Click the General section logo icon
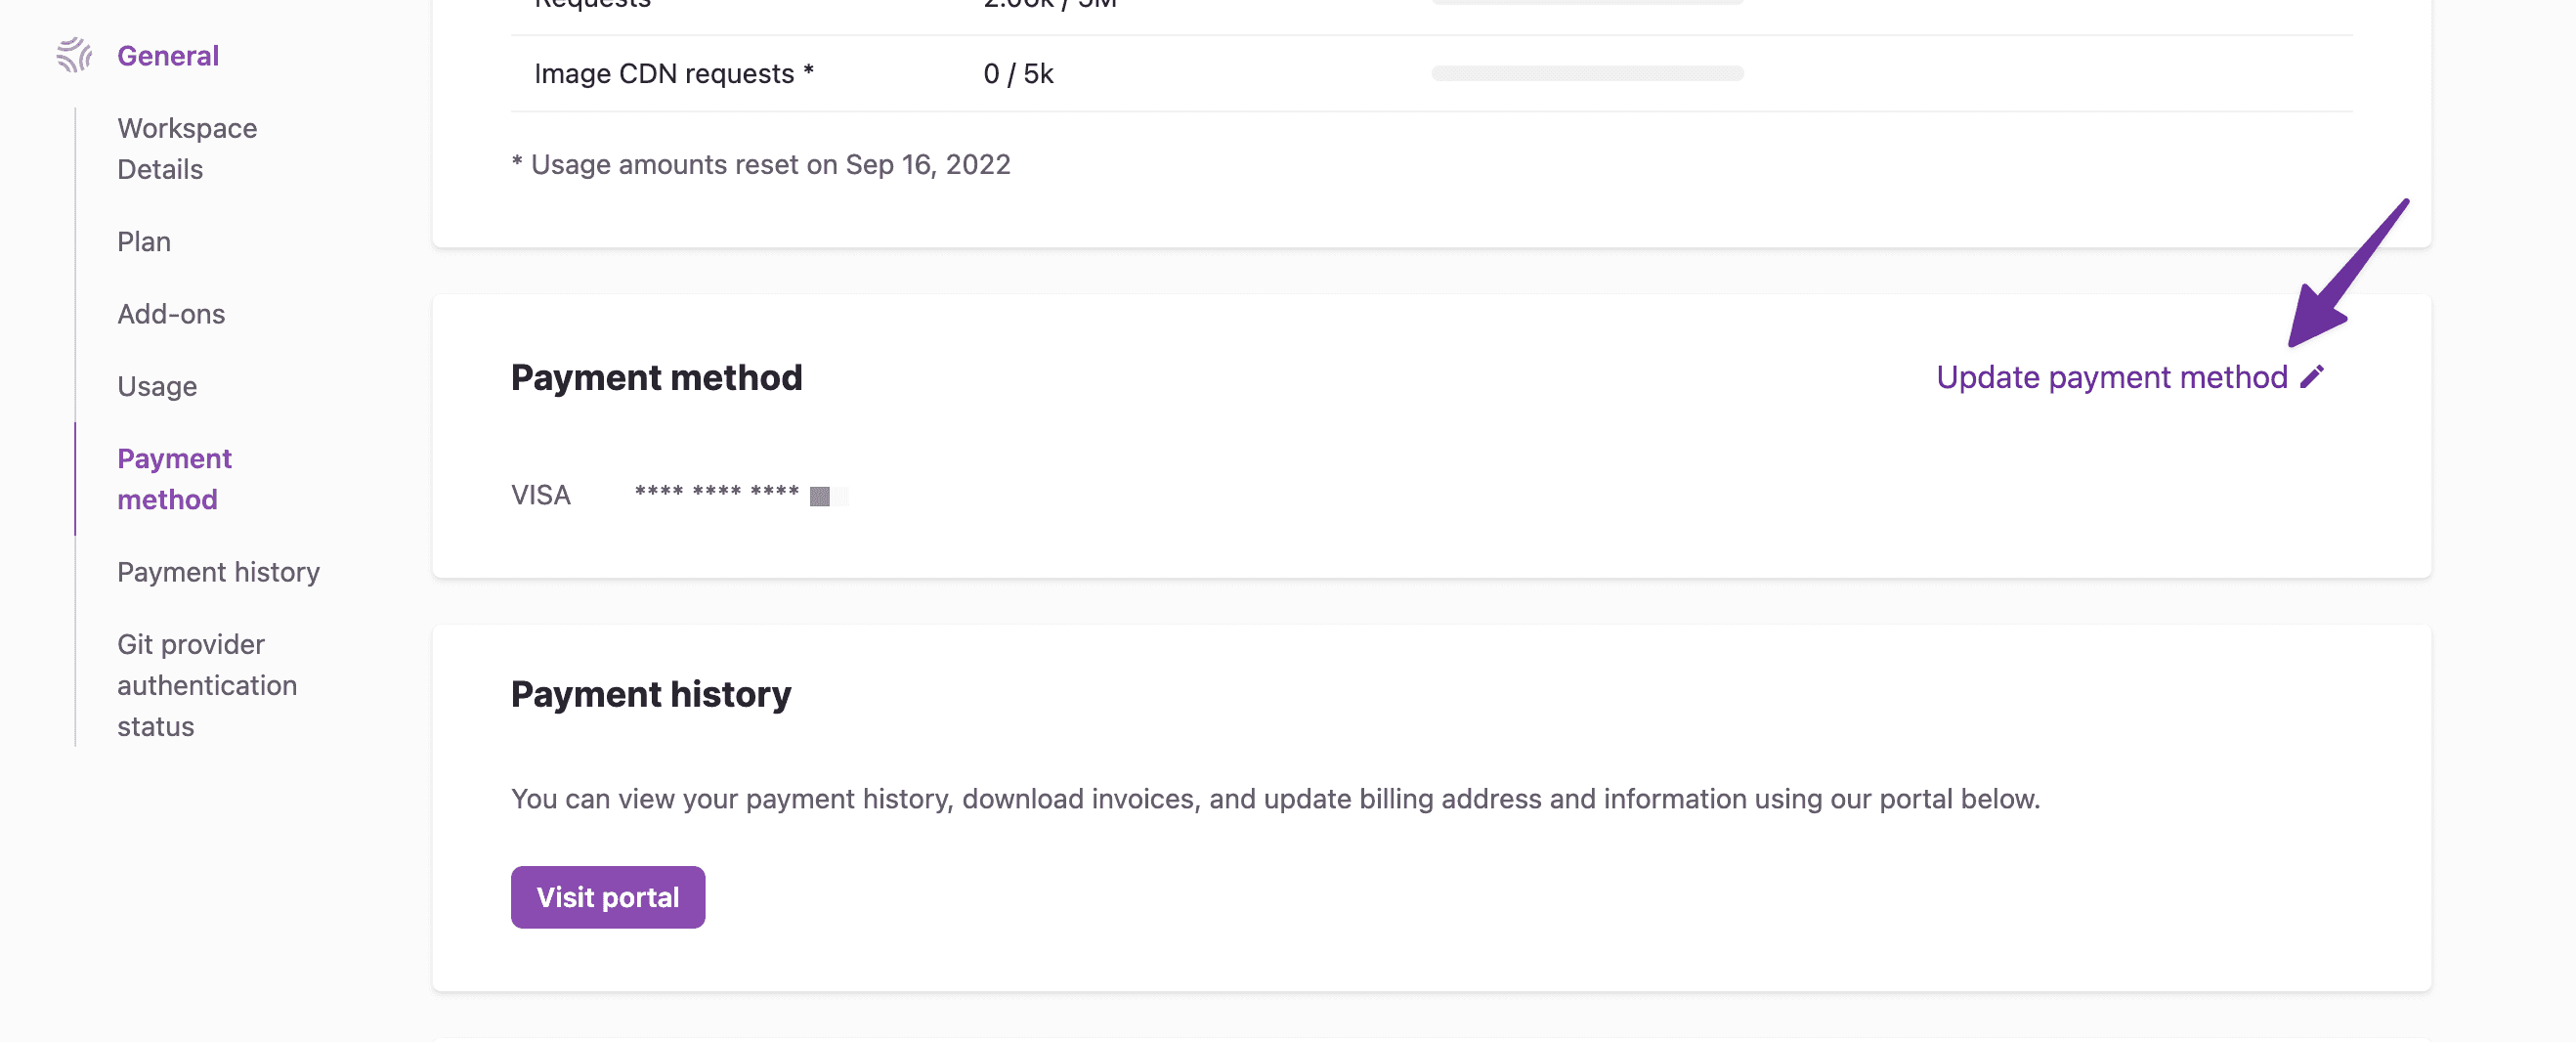Screen dimensions: 2576x1042 click(74, 55)
